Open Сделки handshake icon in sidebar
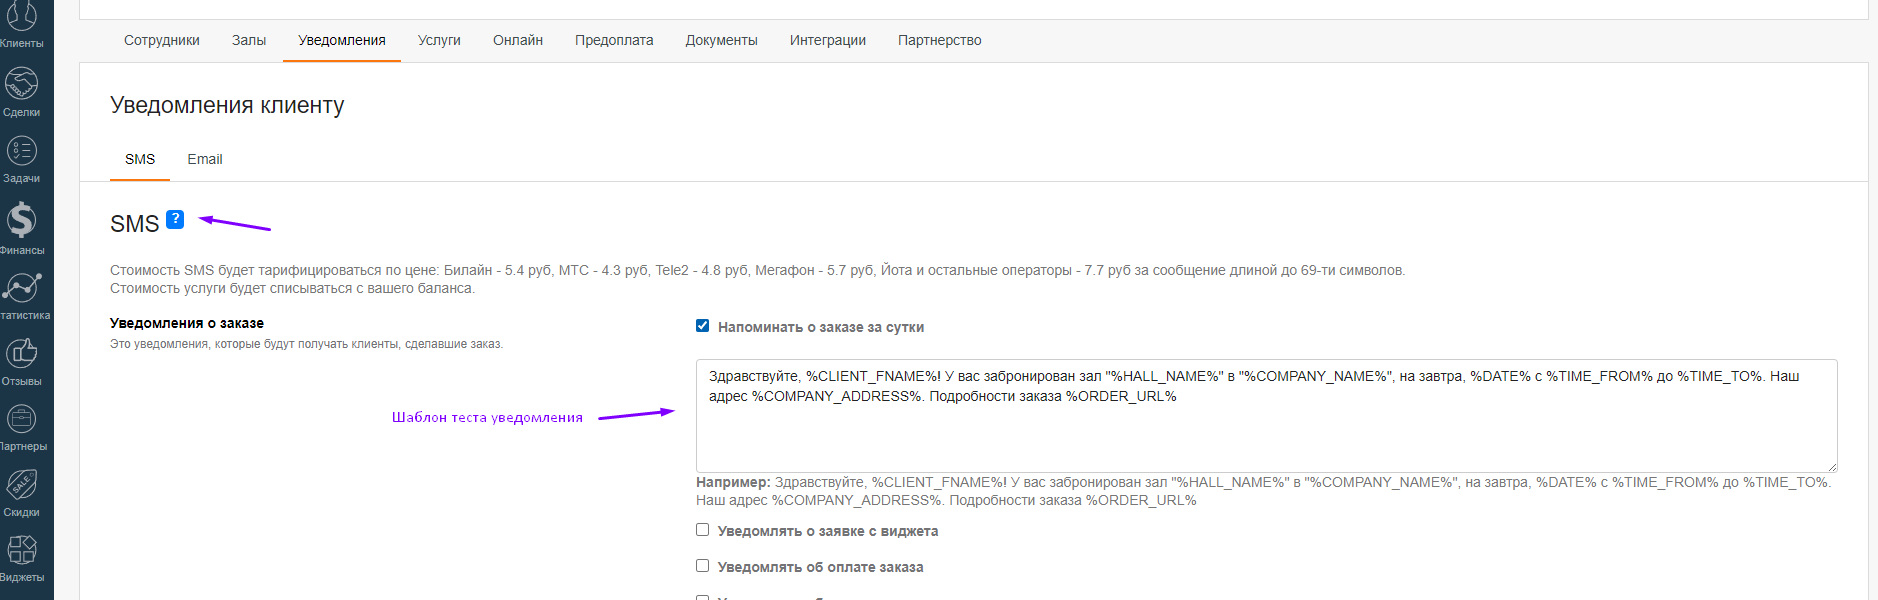This screenshot has width=1878, height=600. (22, 84)
